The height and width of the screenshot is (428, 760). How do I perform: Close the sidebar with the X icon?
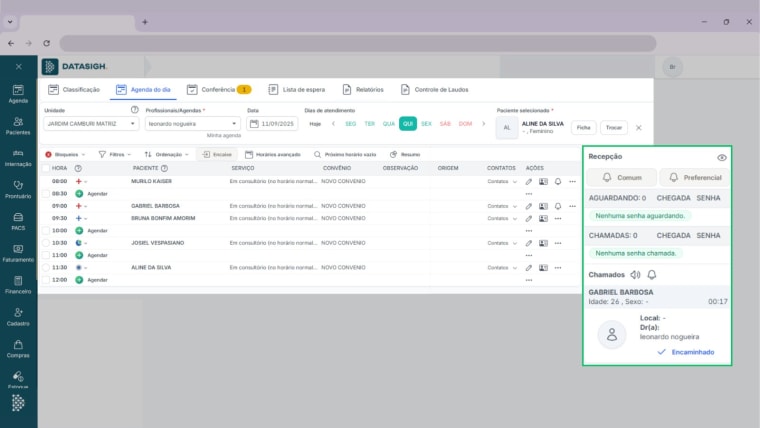click(x=18, y=66)
